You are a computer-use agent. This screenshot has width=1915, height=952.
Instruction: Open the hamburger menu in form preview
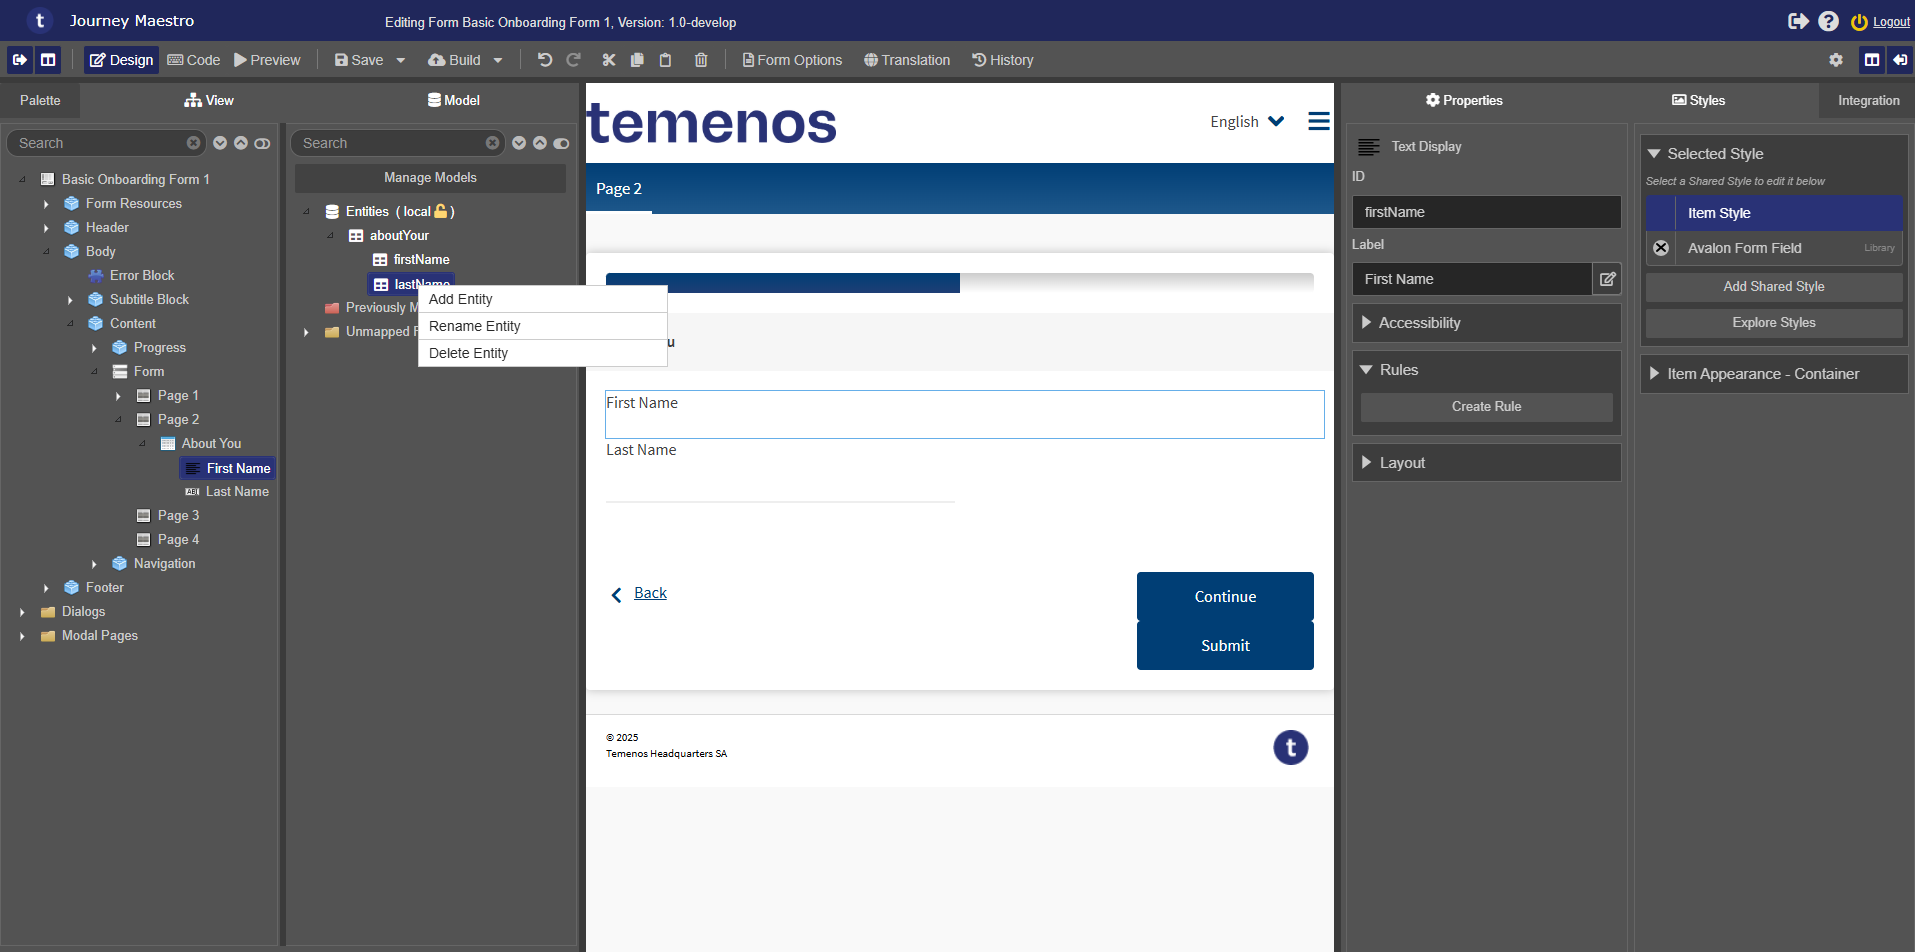[x=1319, y=121]
